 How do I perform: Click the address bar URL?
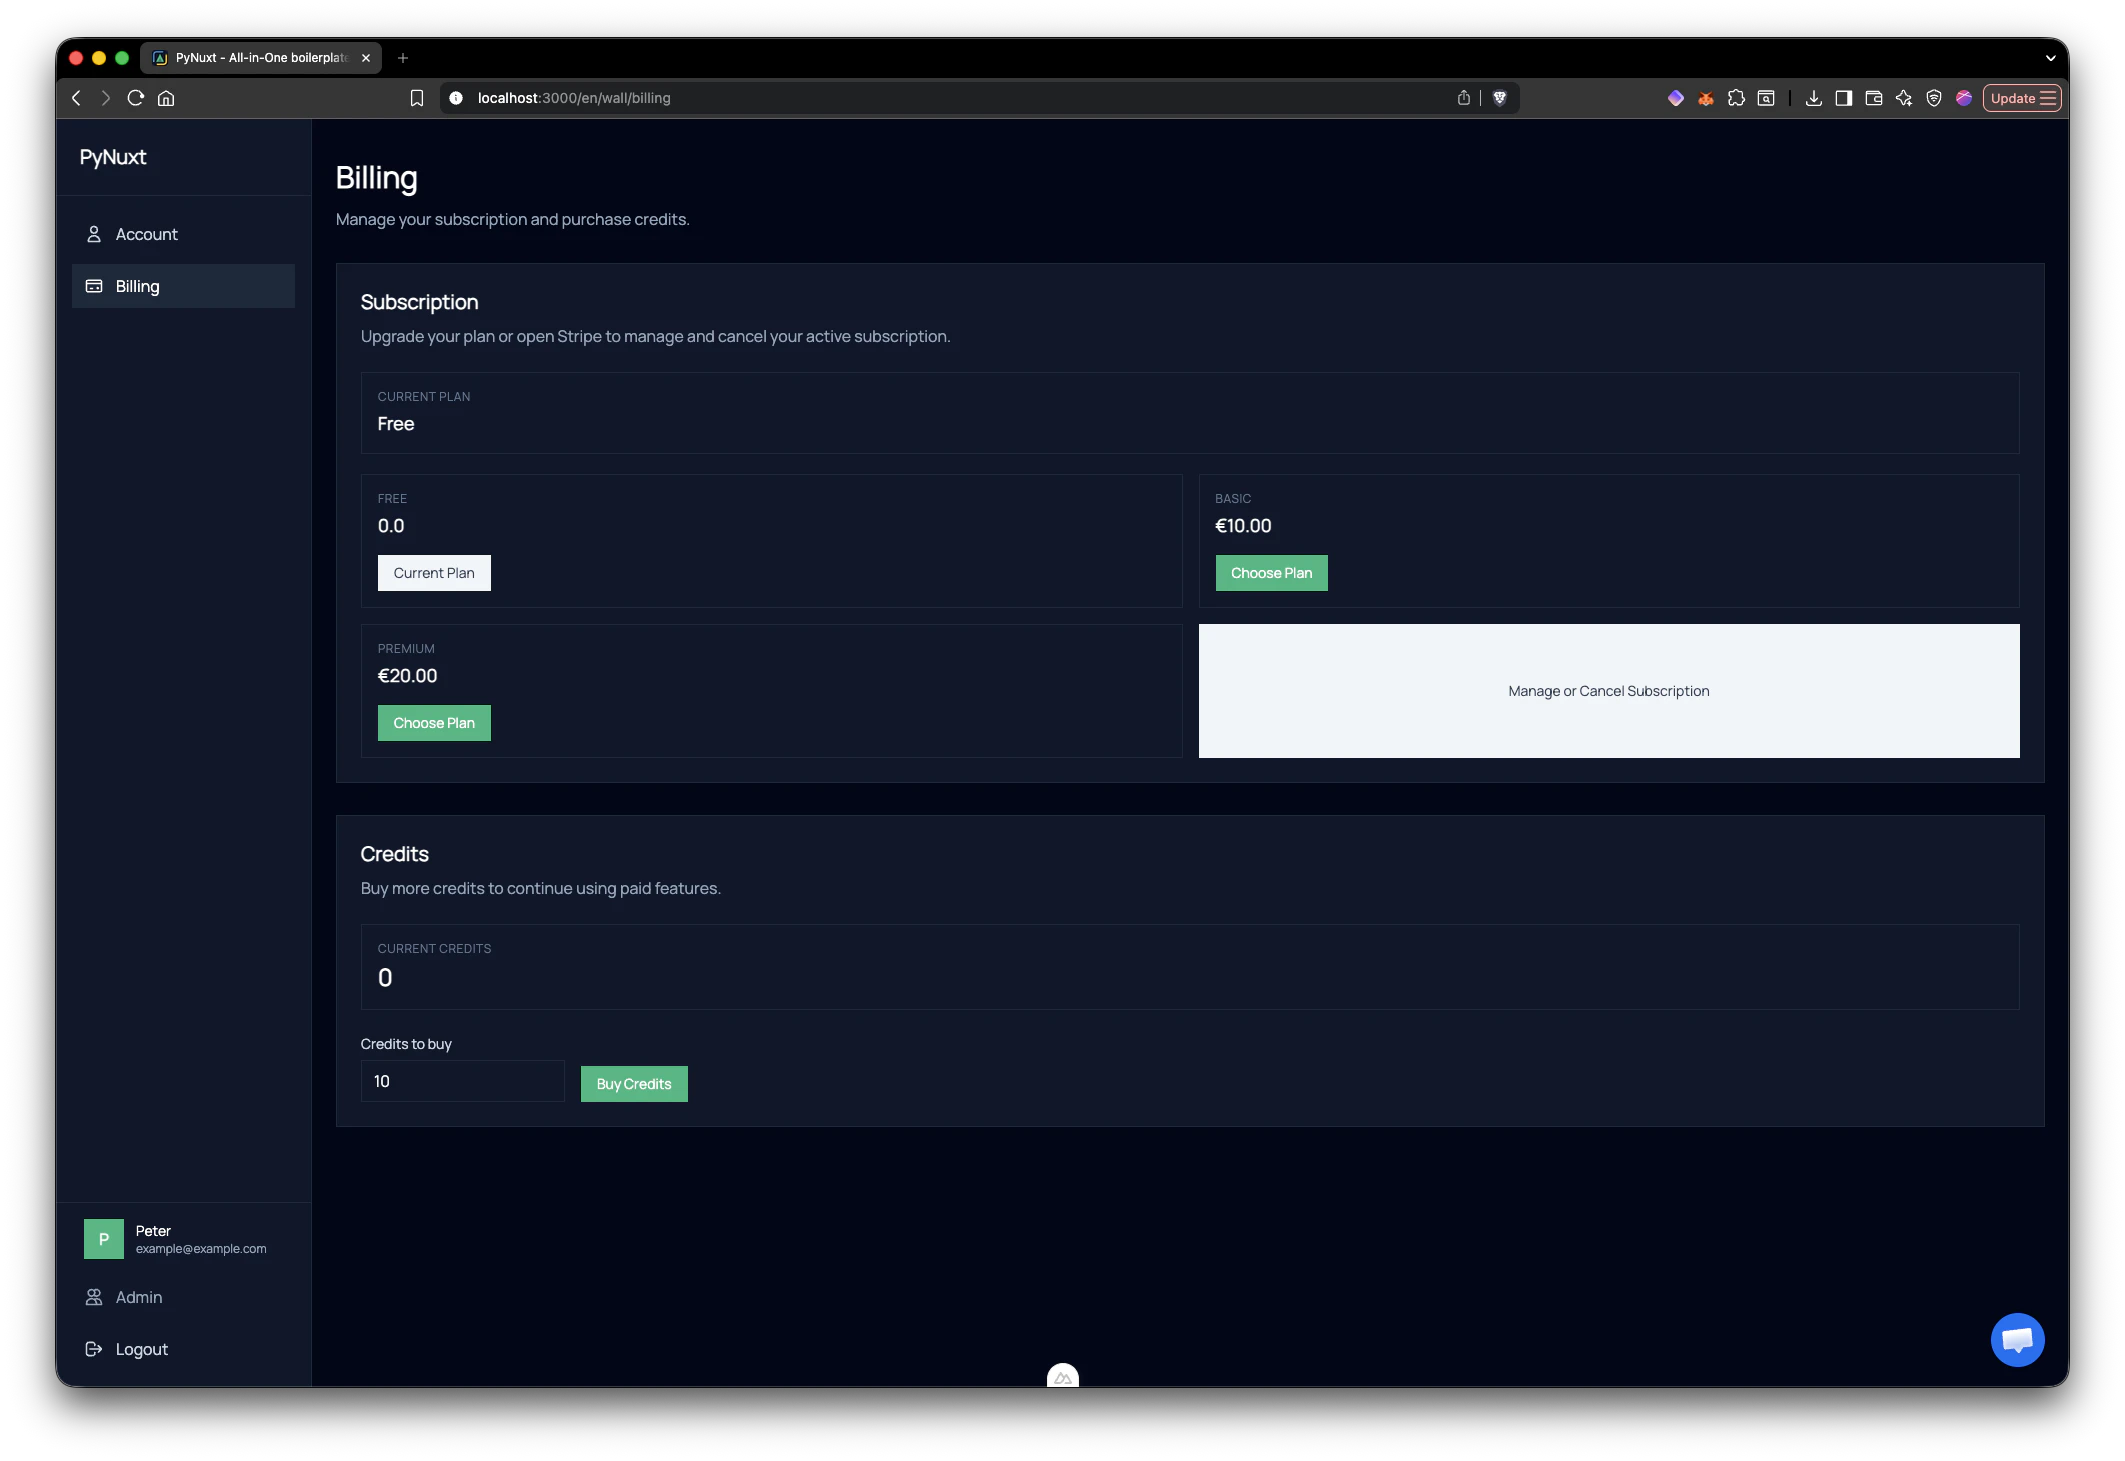pyautogui.click(x=574, y=98)
